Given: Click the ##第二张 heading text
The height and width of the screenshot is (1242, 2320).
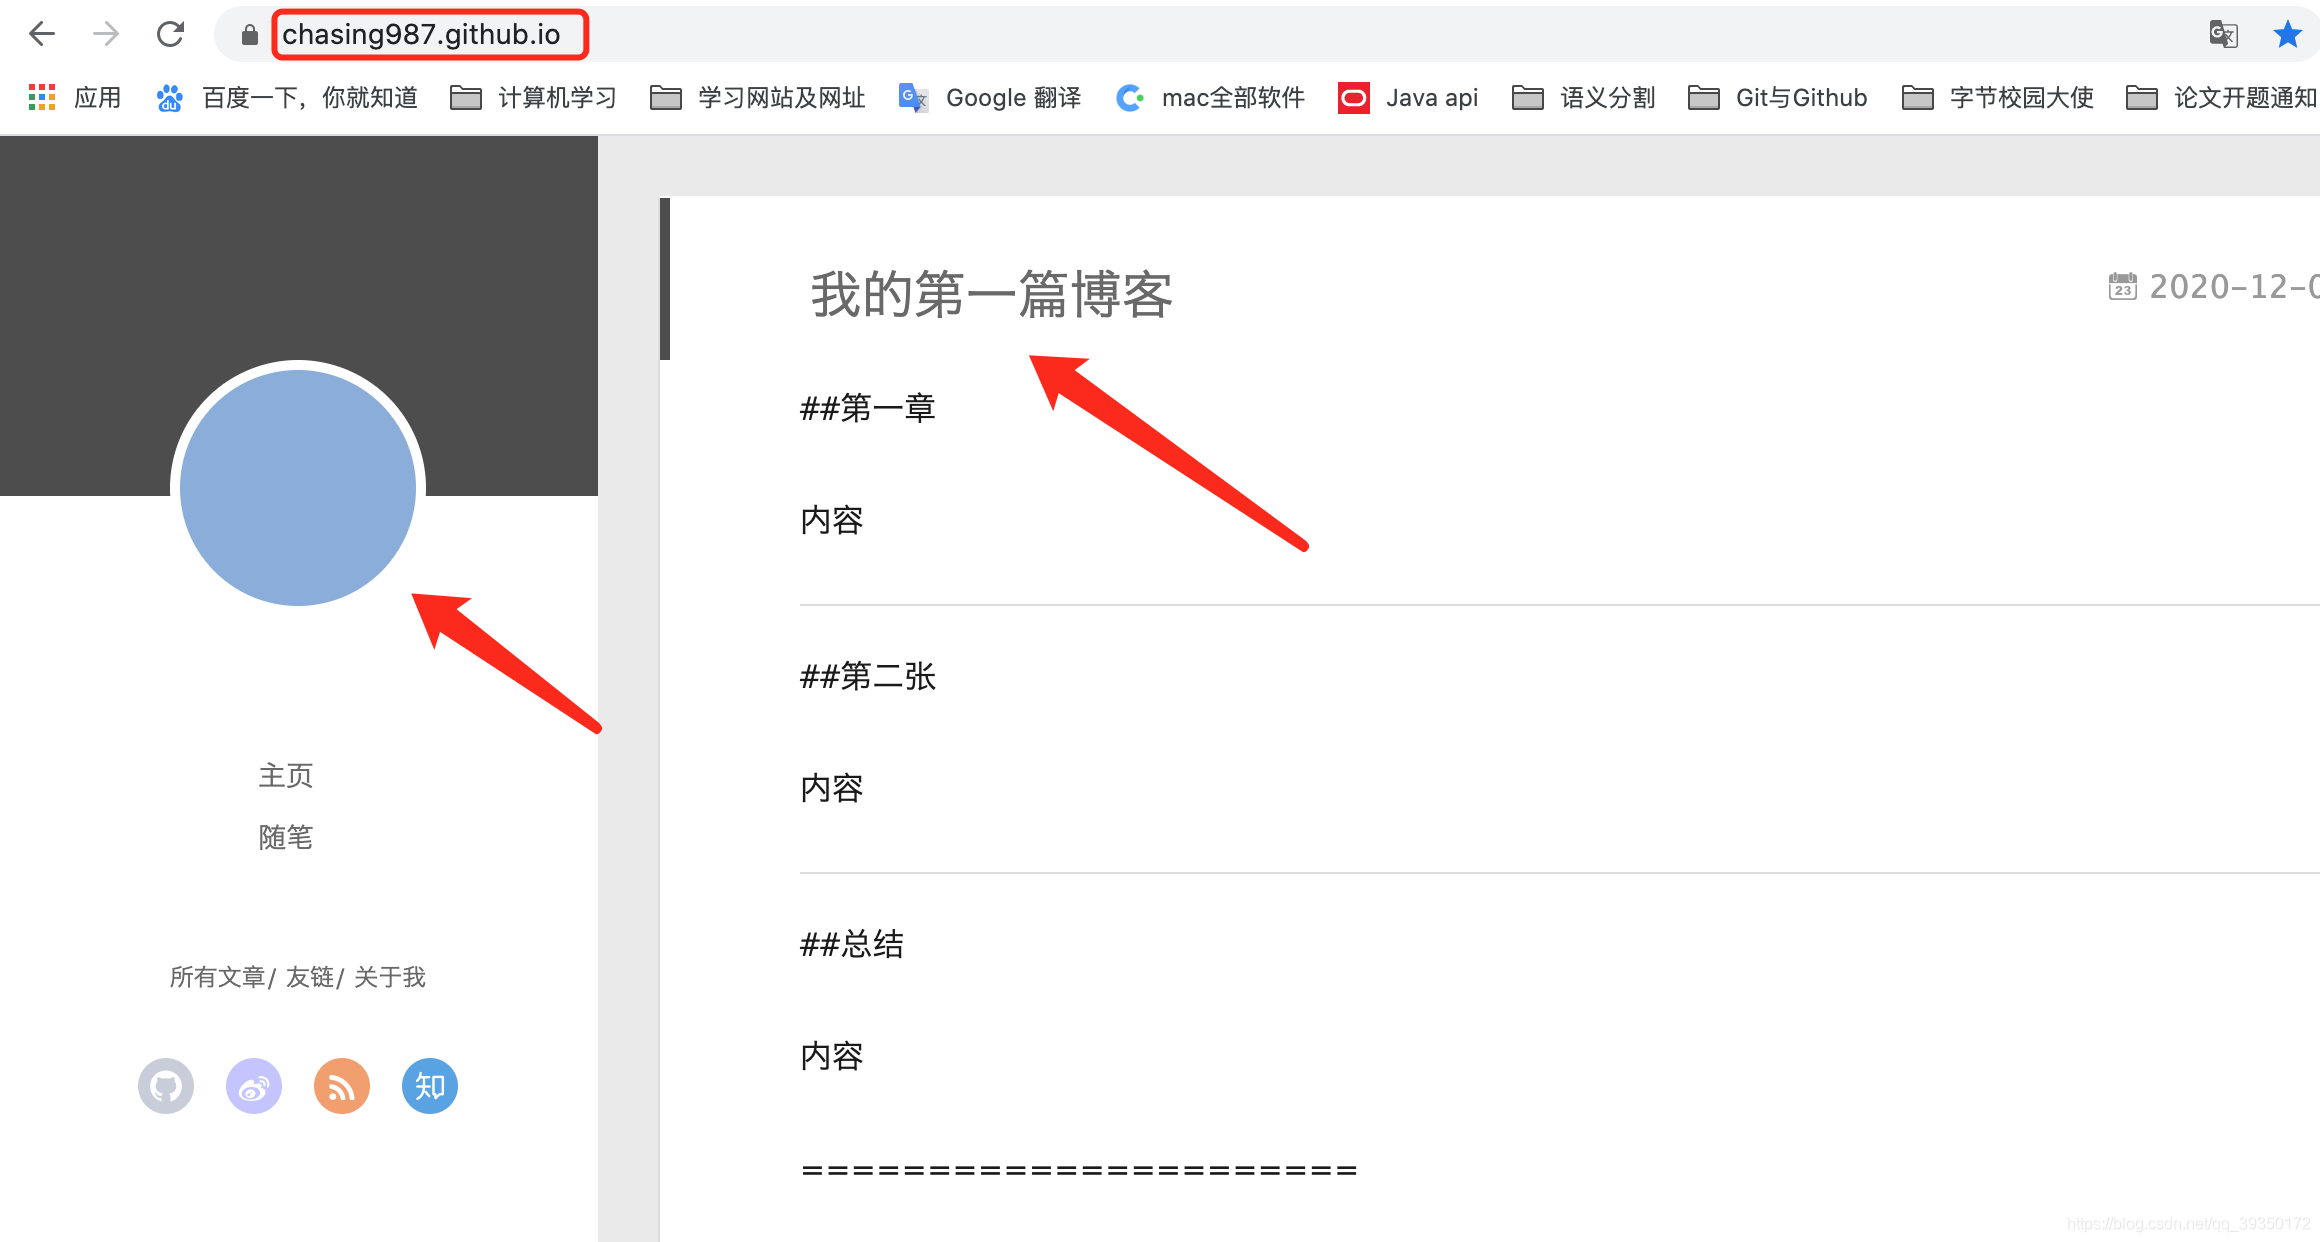Looking at the screenshot, I should click(x=868, y=676).
